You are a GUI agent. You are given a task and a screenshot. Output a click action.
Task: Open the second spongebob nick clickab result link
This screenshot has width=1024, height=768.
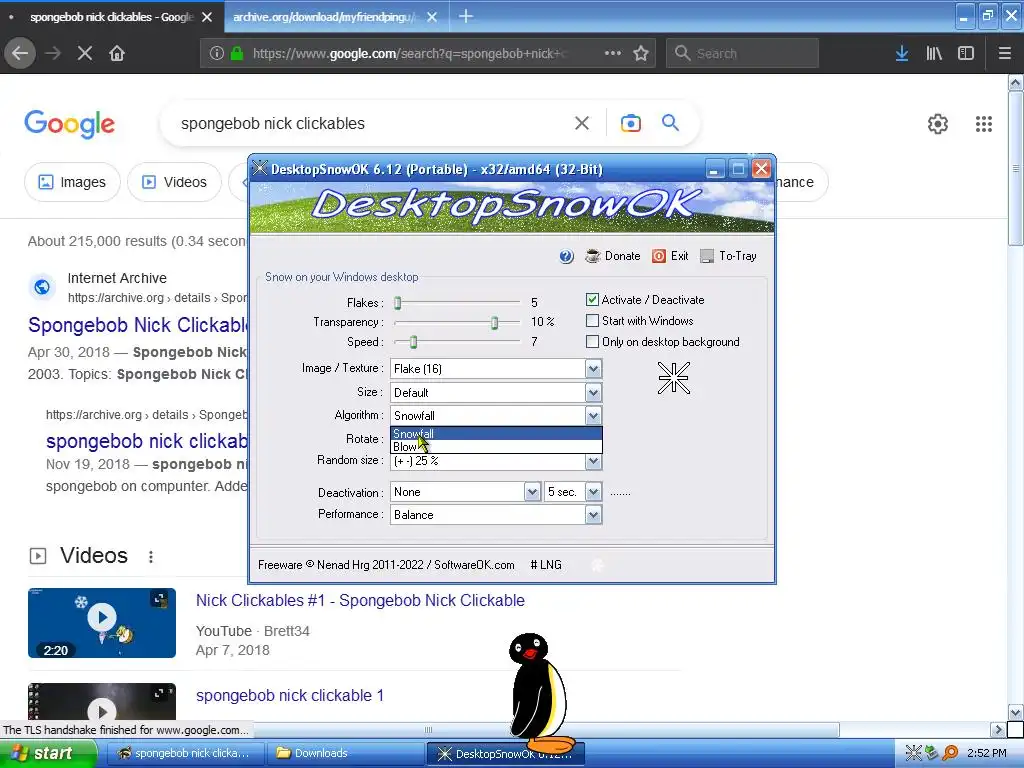tap(147, 441)
